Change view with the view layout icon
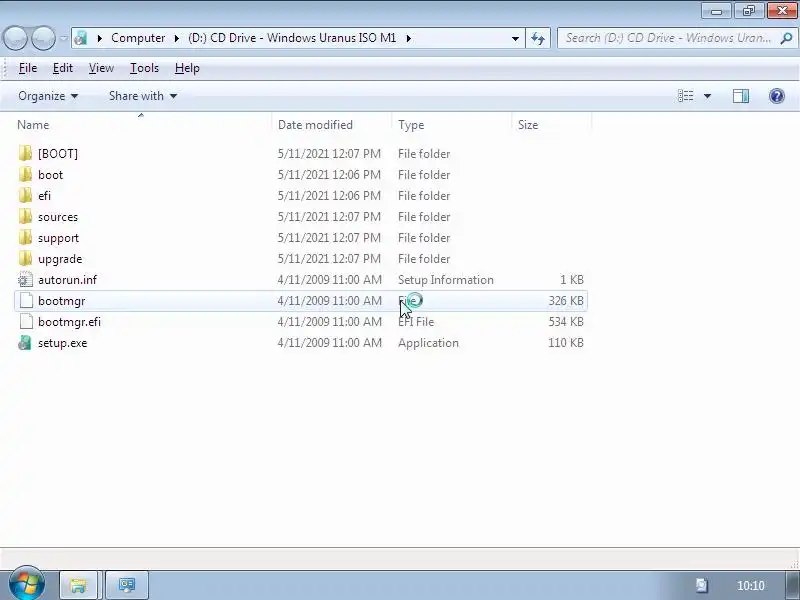 (685, 96)
